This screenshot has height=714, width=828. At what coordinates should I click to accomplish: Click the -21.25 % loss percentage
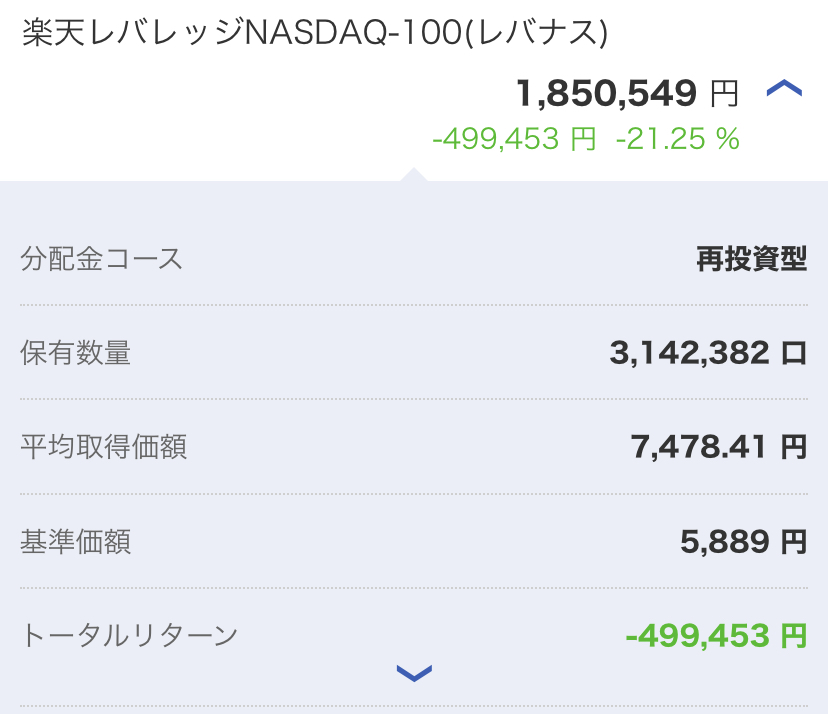click(x=678, y=139)
